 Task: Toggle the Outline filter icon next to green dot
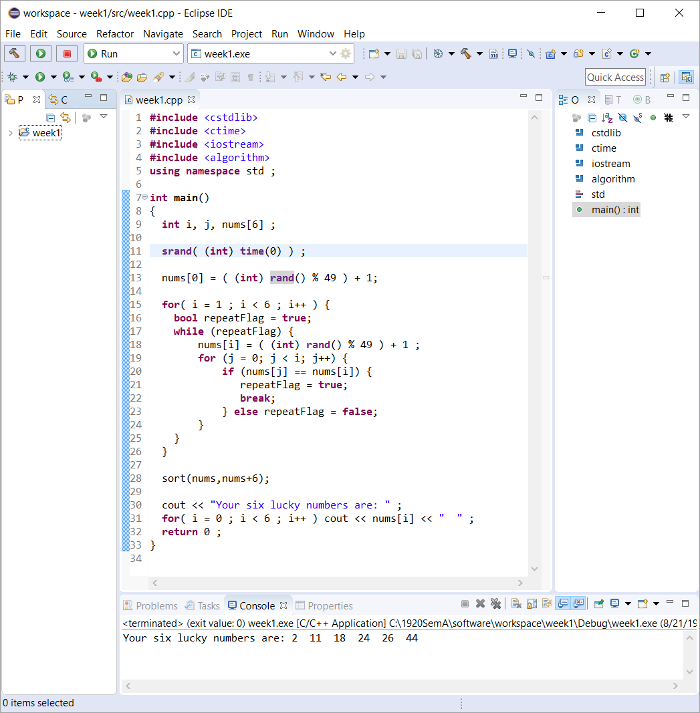point(668,118)
